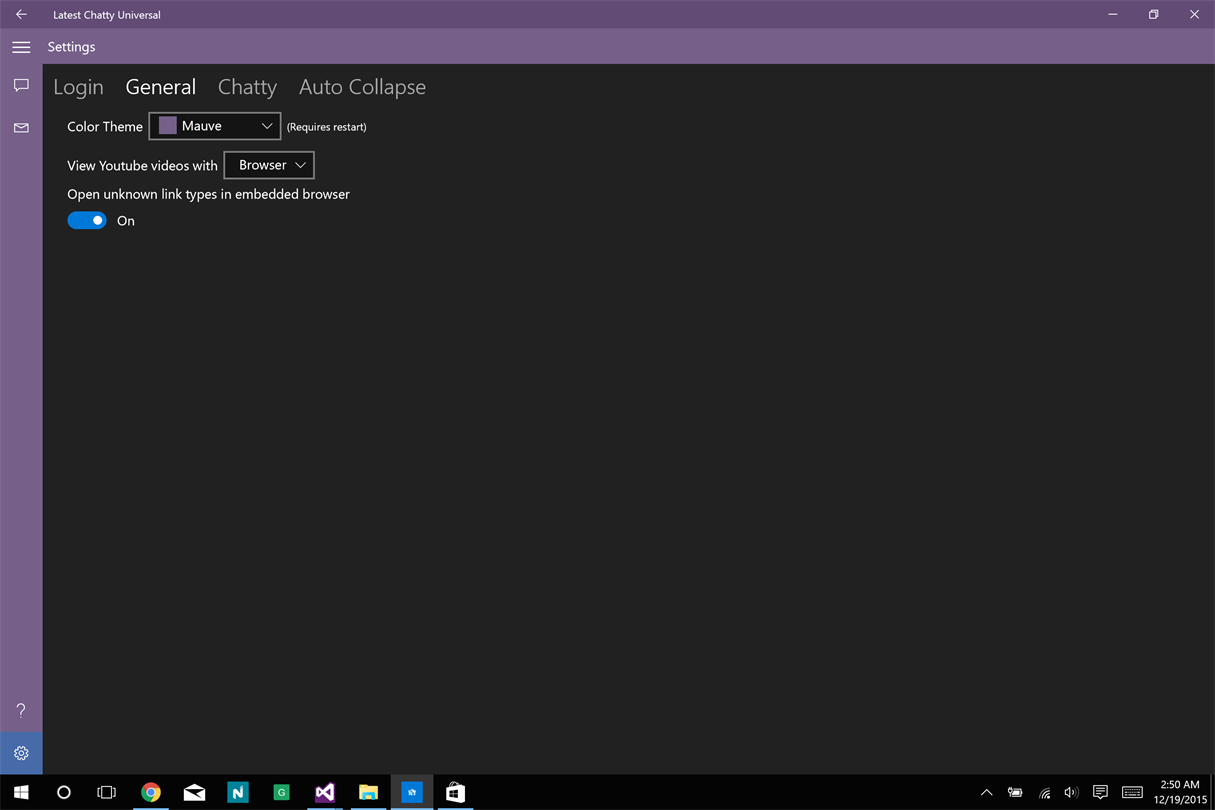Open the Wi-Fi network tray icon

pos(1044,793)
